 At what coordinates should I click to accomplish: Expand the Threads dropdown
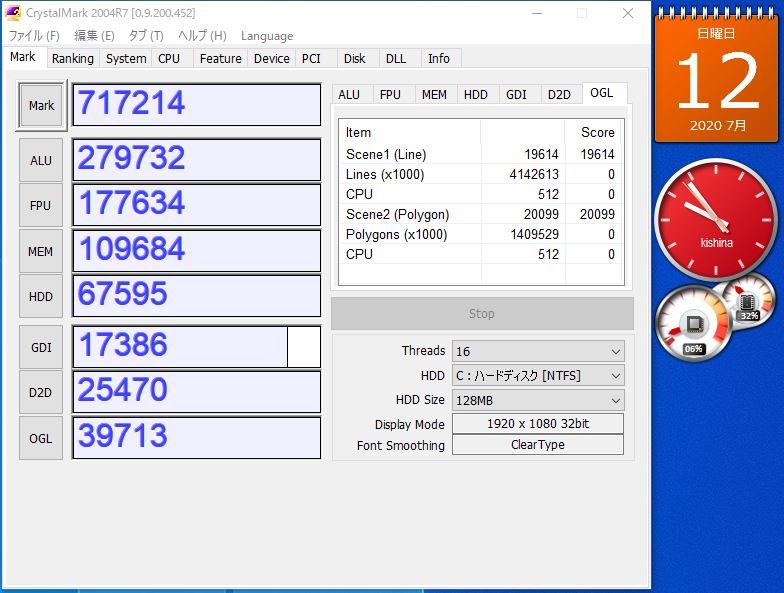[x=538, y=351]
